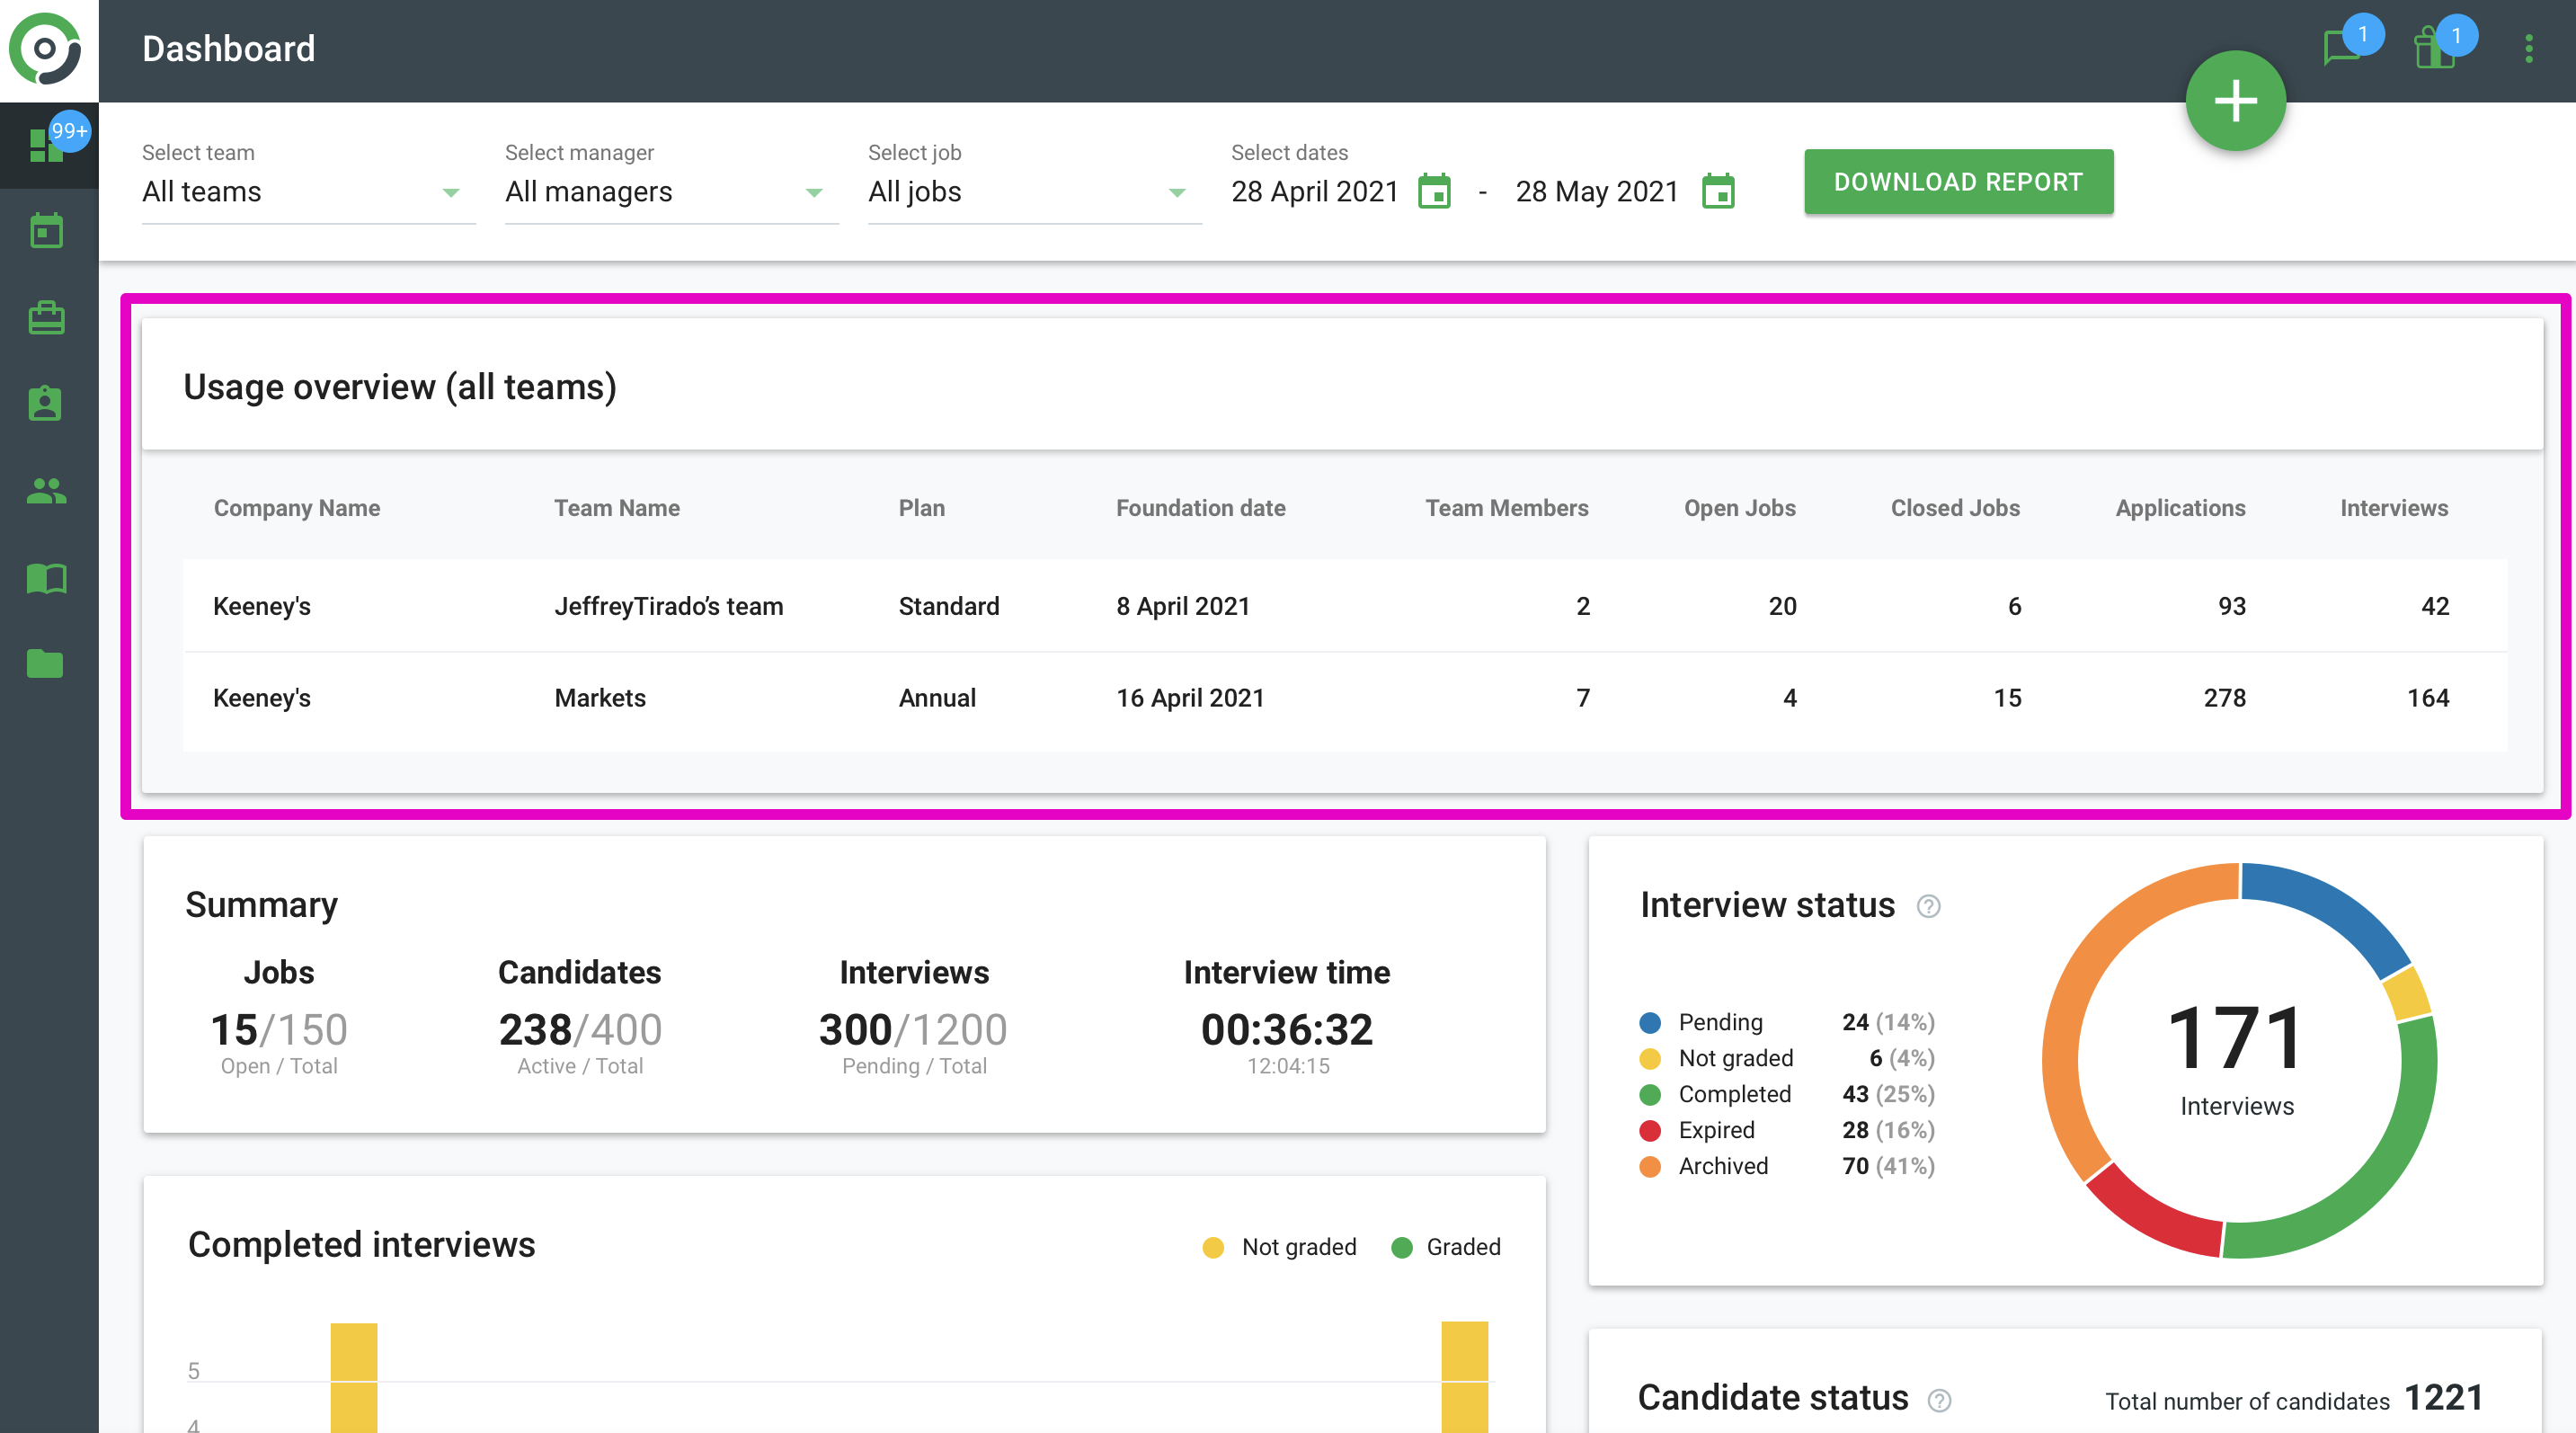Open the jobs briefcase icon in the sidebar
Viewport: 2576px width, 1433px height.
[46, 318]
